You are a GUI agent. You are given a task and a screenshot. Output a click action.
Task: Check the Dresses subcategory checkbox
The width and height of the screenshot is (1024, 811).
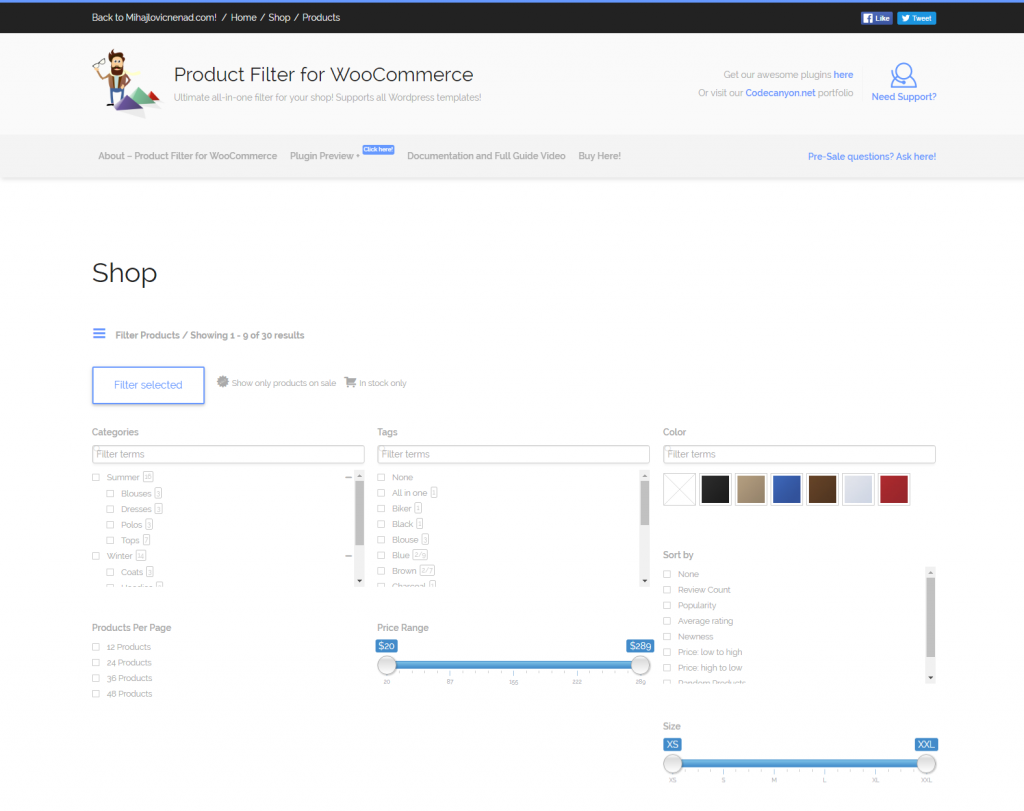point(110,509)
